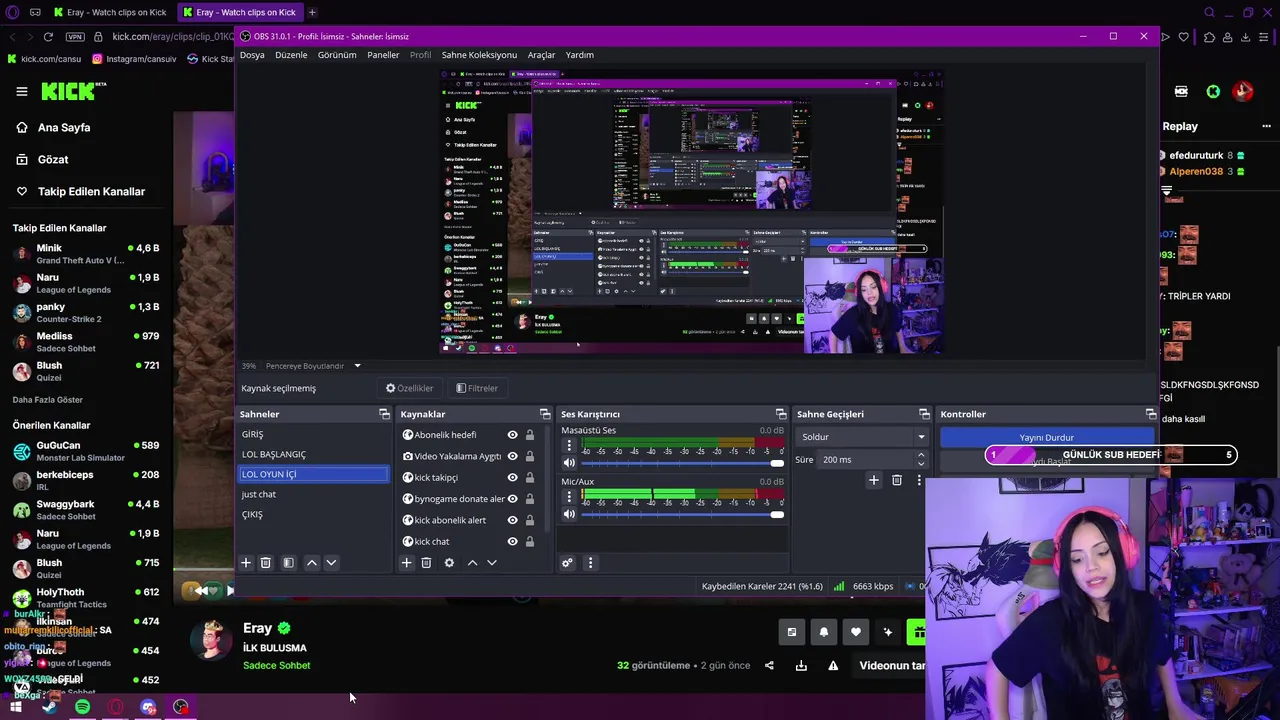Move the selected scene up
1280x720 pixels.
point(312,563)
